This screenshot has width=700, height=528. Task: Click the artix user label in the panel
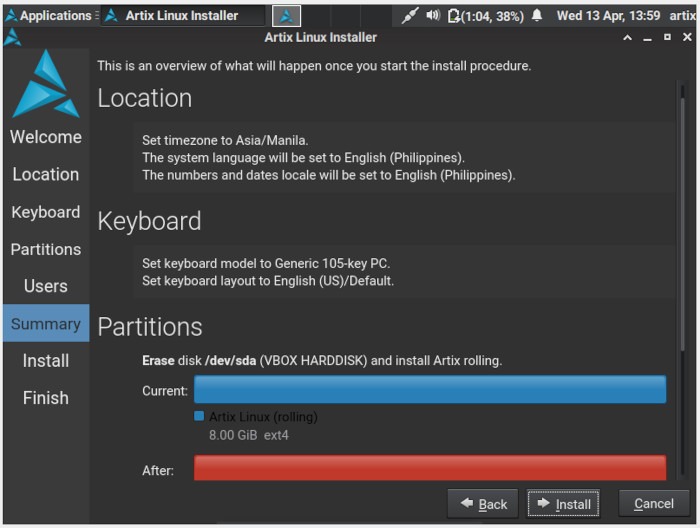tap(682, 16)
